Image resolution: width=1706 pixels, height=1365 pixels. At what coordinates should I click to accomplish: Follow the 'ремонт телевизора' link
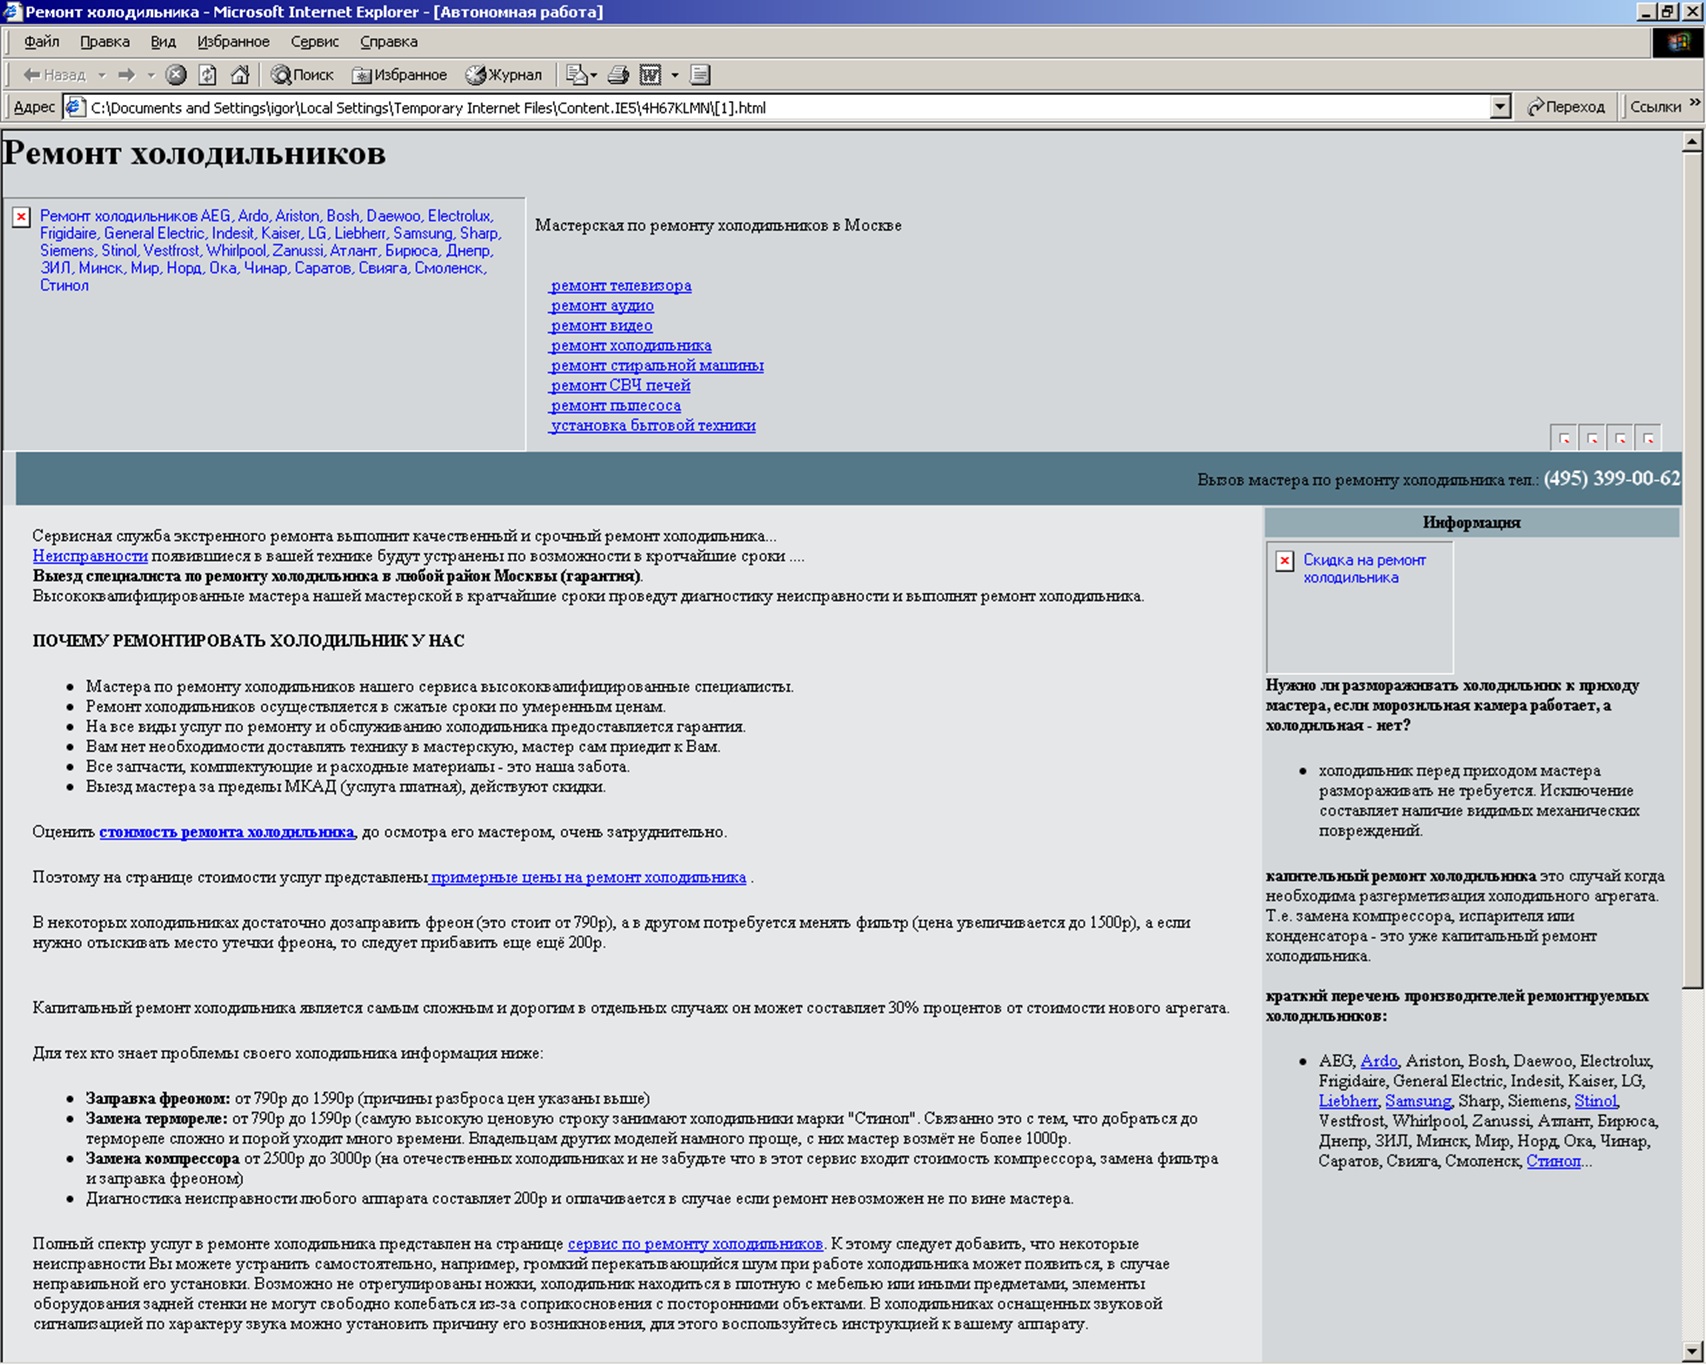[x=620, y=286]
